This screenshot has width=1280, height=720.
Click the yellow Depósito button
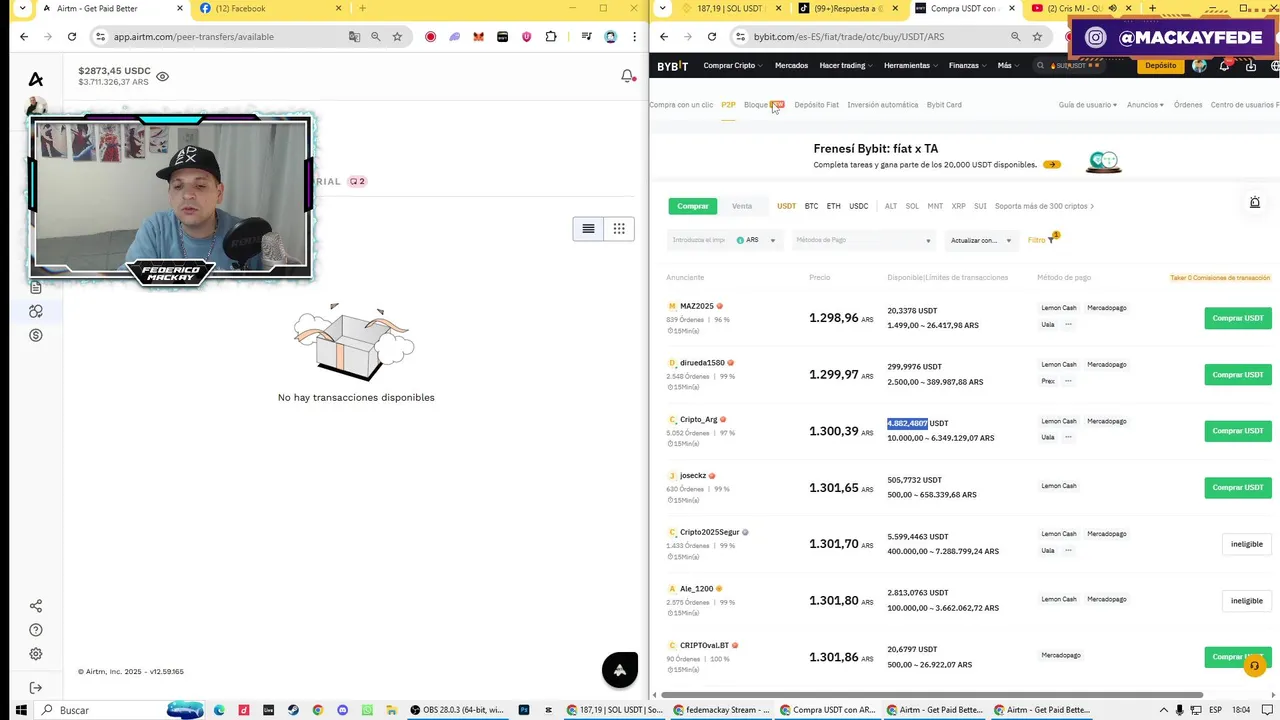(x=1161, y=66)
